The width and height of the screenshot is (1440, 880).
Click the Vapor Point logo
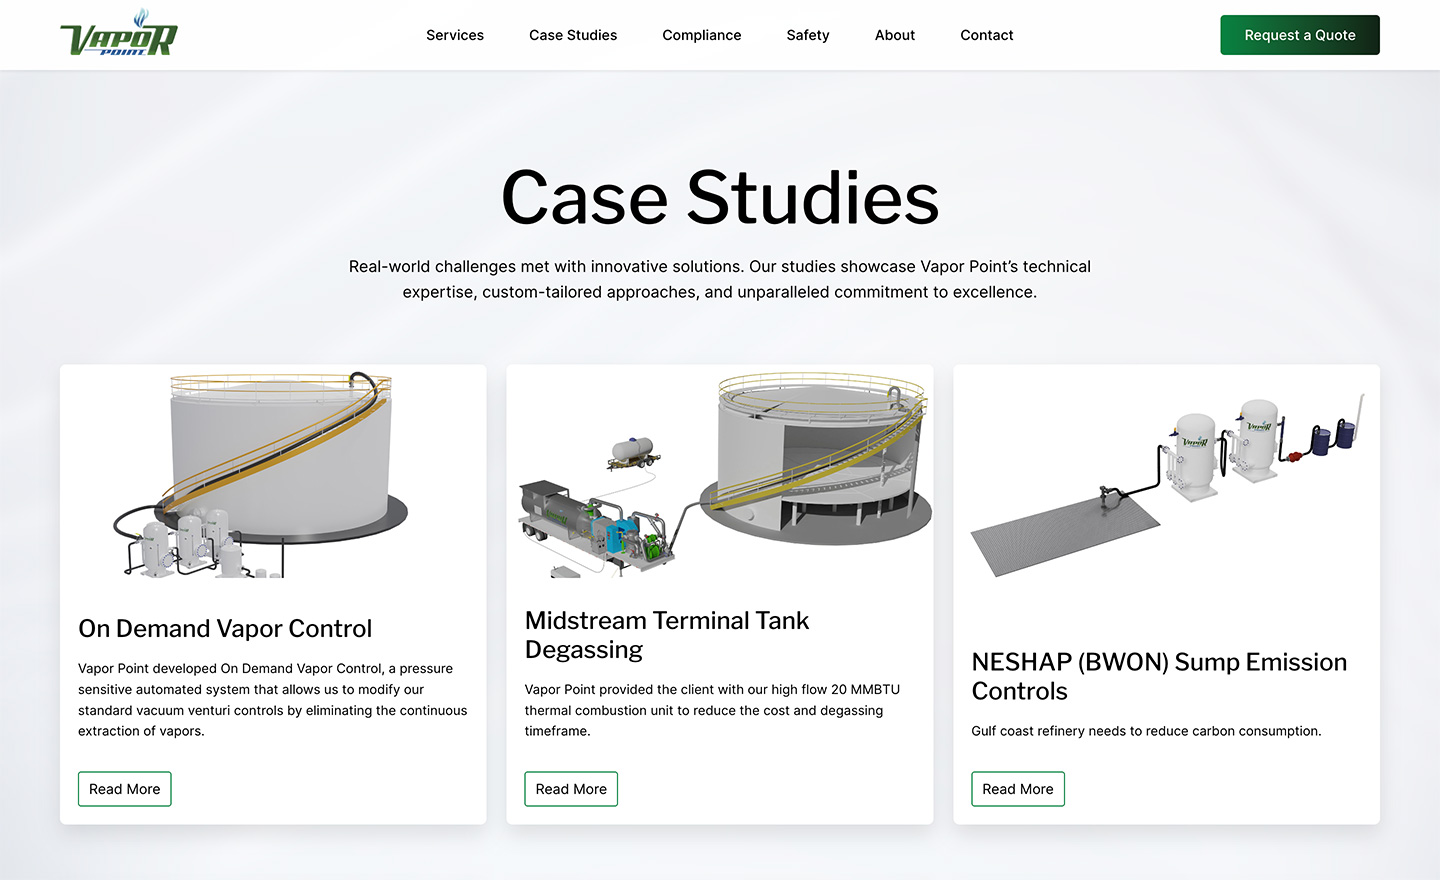click(120, 35)
